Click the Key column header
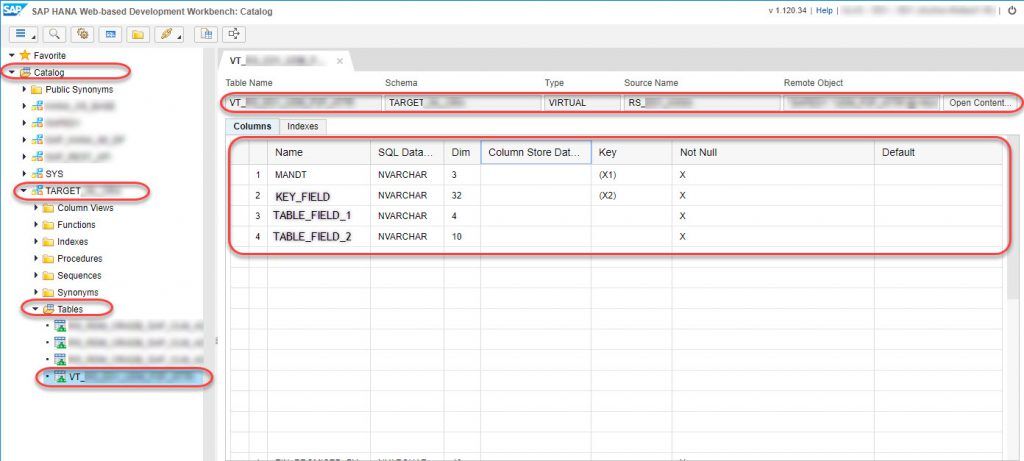This screenshot has height=461, width=1024. [632, 152]
